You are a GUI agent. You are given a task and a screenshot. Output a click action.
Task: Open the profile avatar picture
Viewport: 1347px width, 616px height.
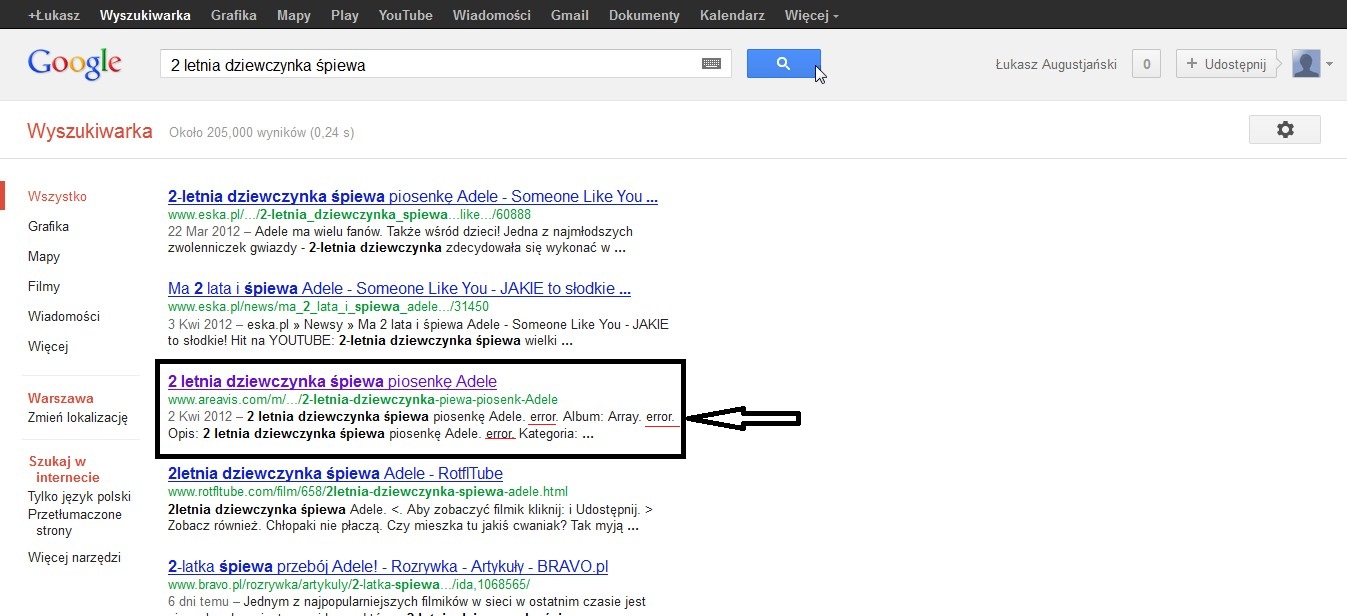(1306, 64)
